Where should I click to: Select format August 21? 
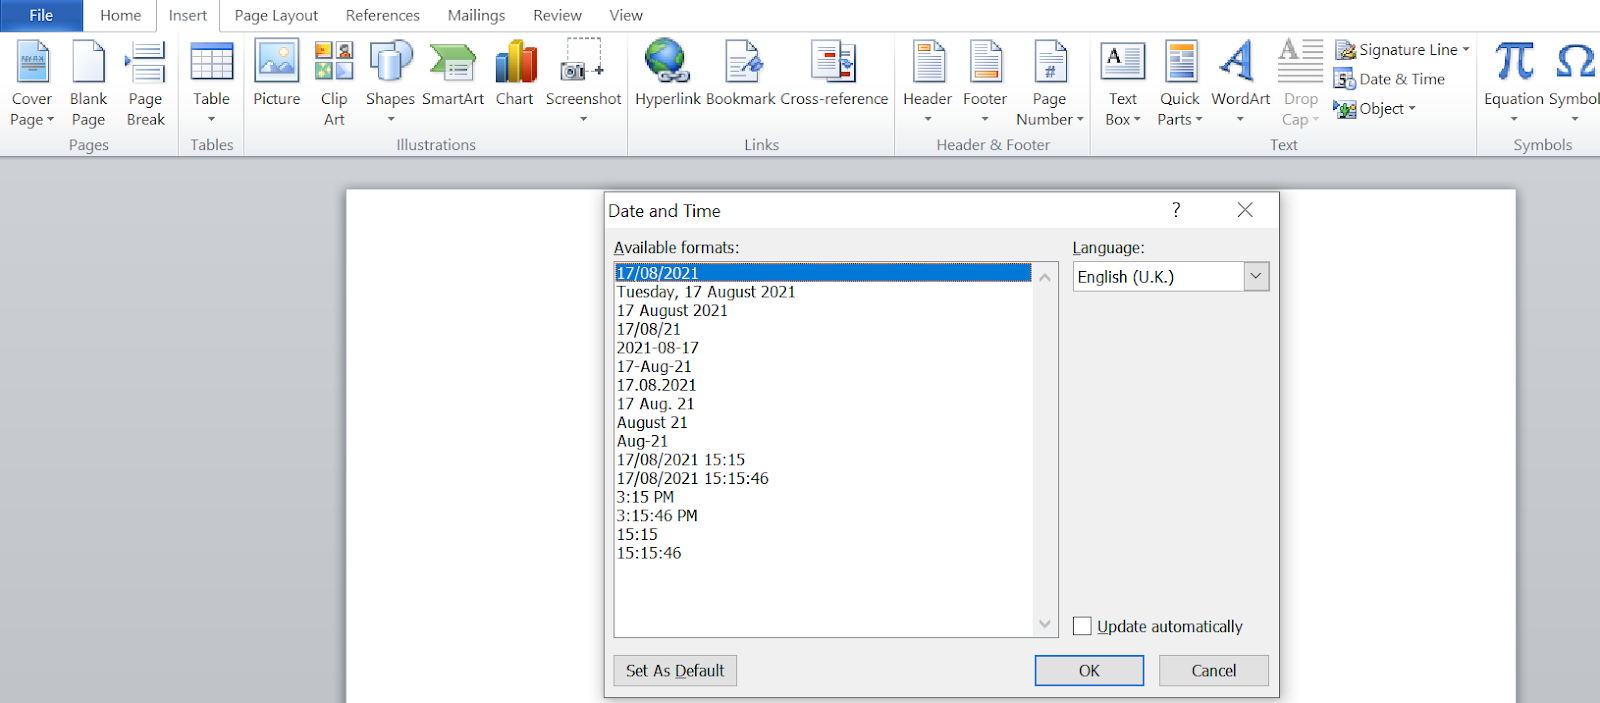click(823, 422)
